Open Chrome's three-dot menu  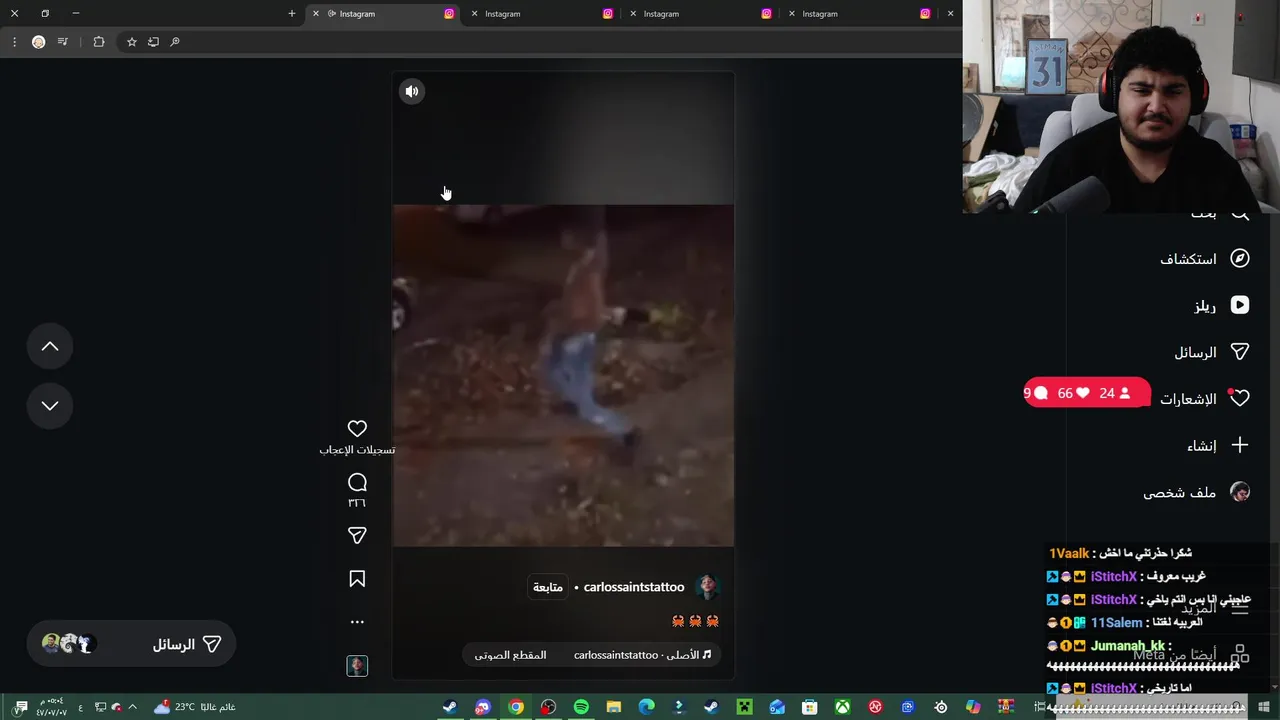[x=14, y=42]
